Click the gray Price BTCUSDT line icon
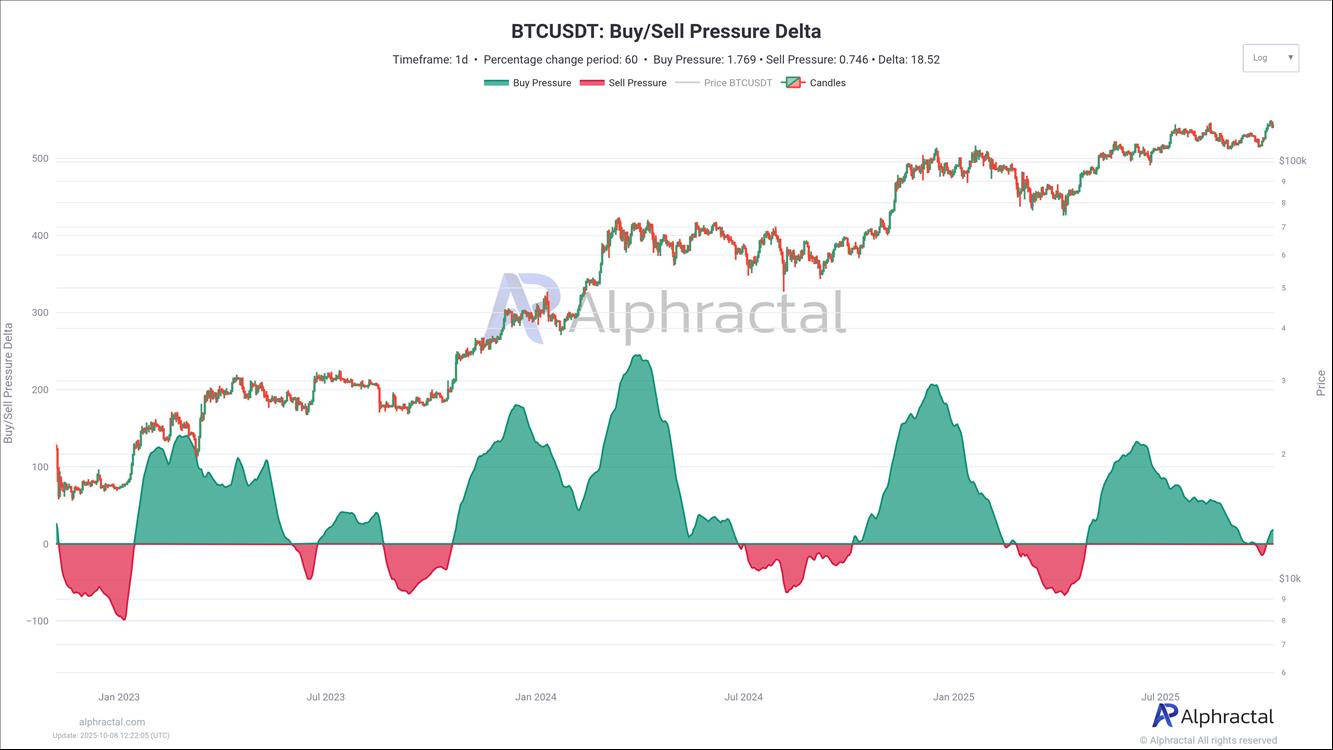This screenshot has width=1333, height=750. coord(687,83)
